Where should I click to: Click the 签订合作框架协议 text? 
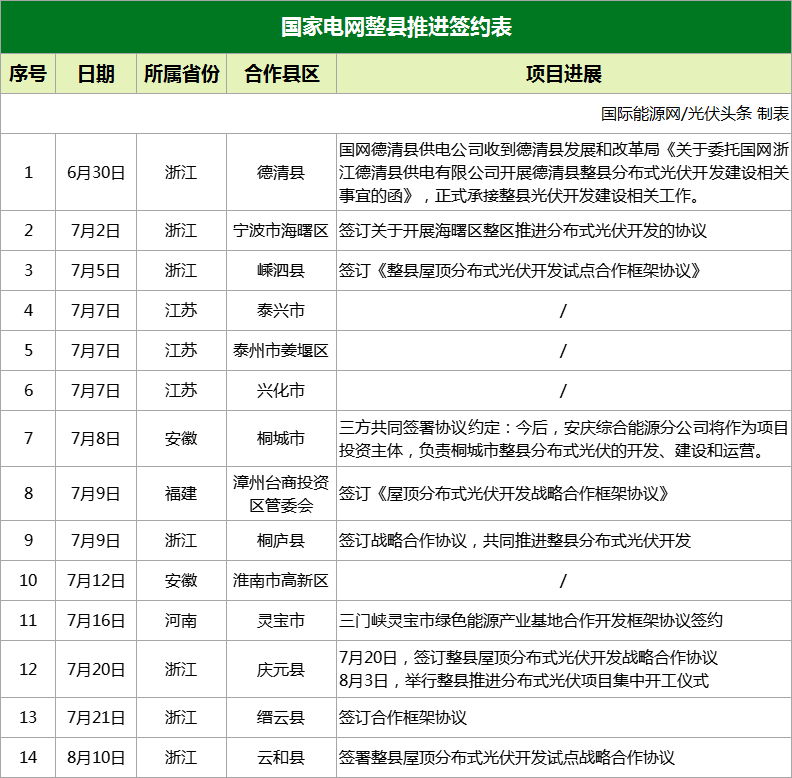[403, 717]
